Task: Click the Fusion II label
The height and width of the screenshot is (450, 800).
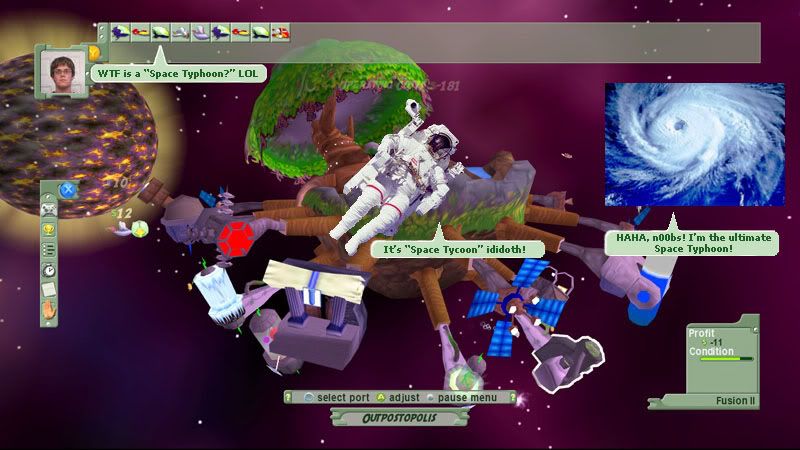Action: [735, 401]
